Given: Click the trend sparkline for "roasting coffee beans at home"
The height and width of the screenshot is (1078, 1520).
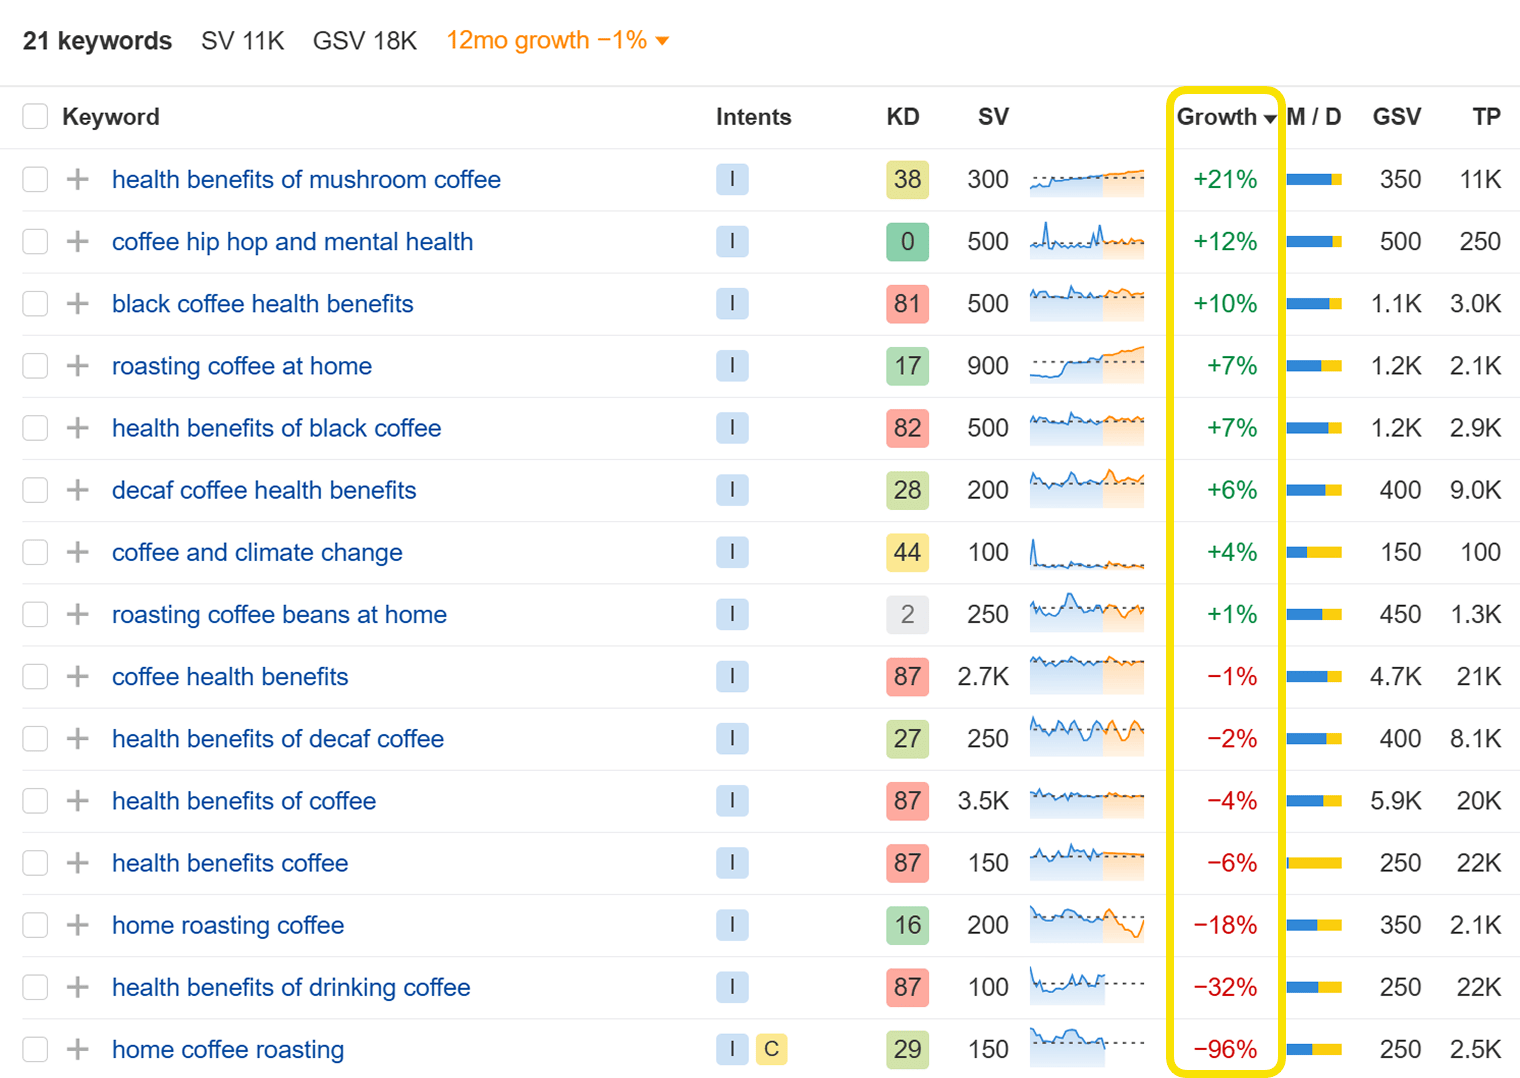Looking at the screenshot, I should 1086,614.
